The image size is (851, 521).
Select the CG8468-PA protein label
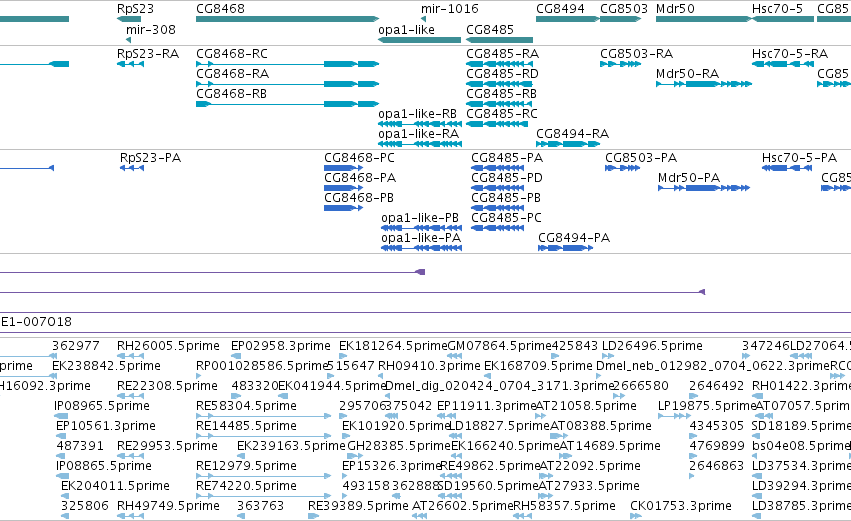(360, 178)
